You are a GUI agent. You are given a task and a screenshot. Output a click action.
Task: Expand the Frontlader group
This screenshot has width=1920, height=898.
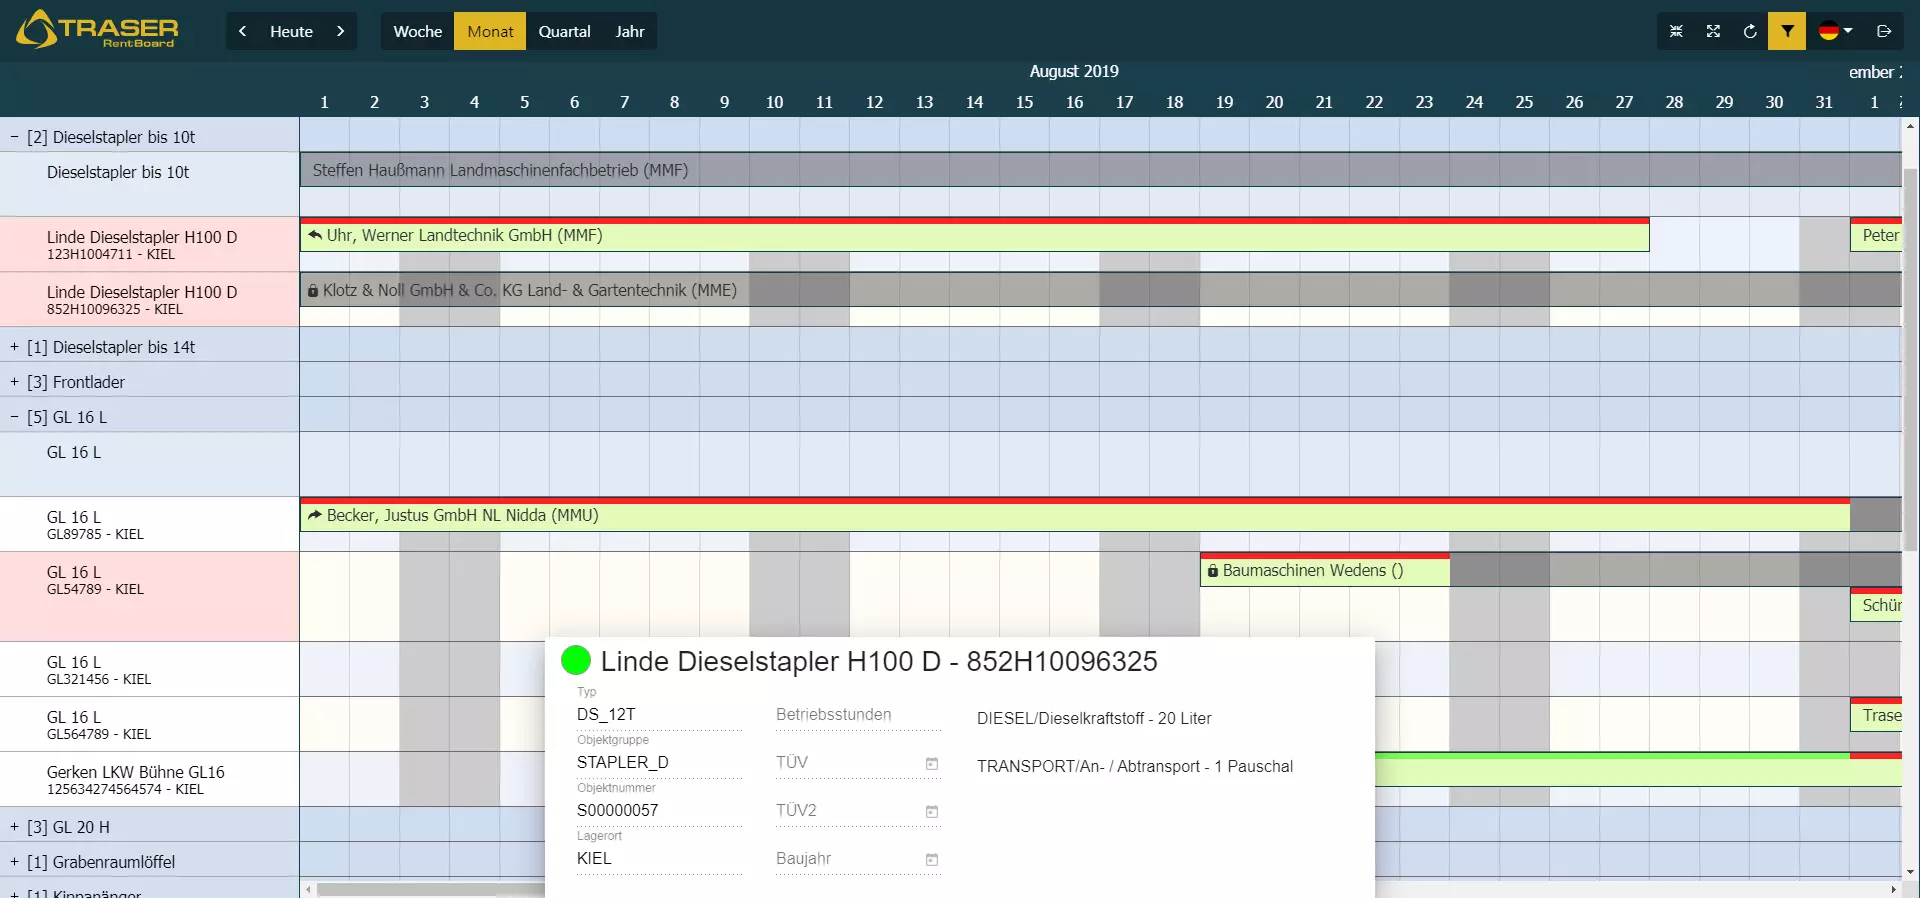[15, 382]
